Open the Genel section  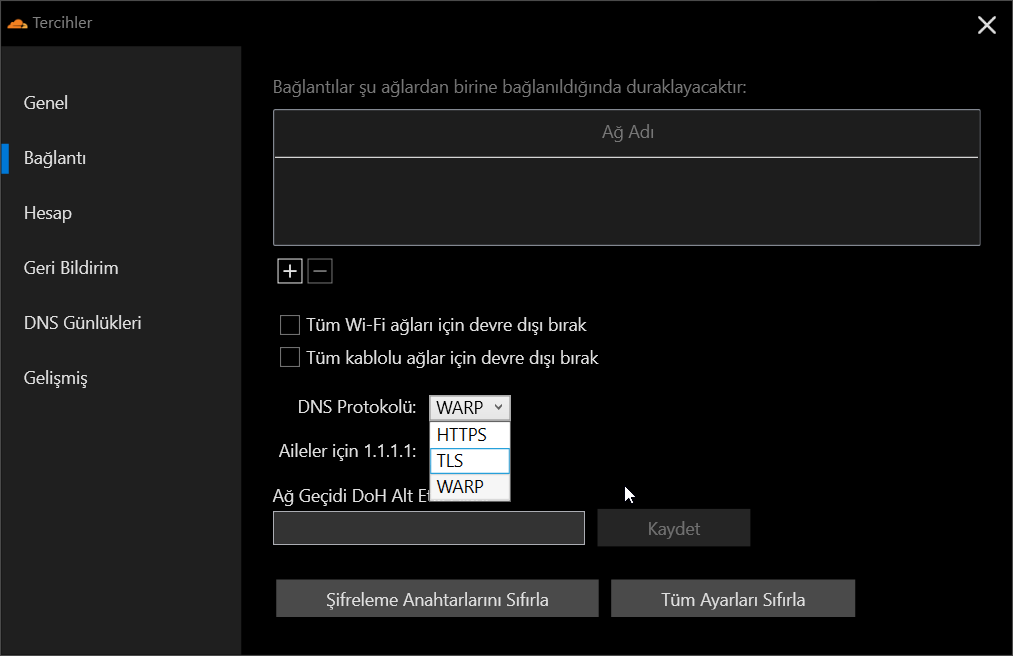pos(46,103)
